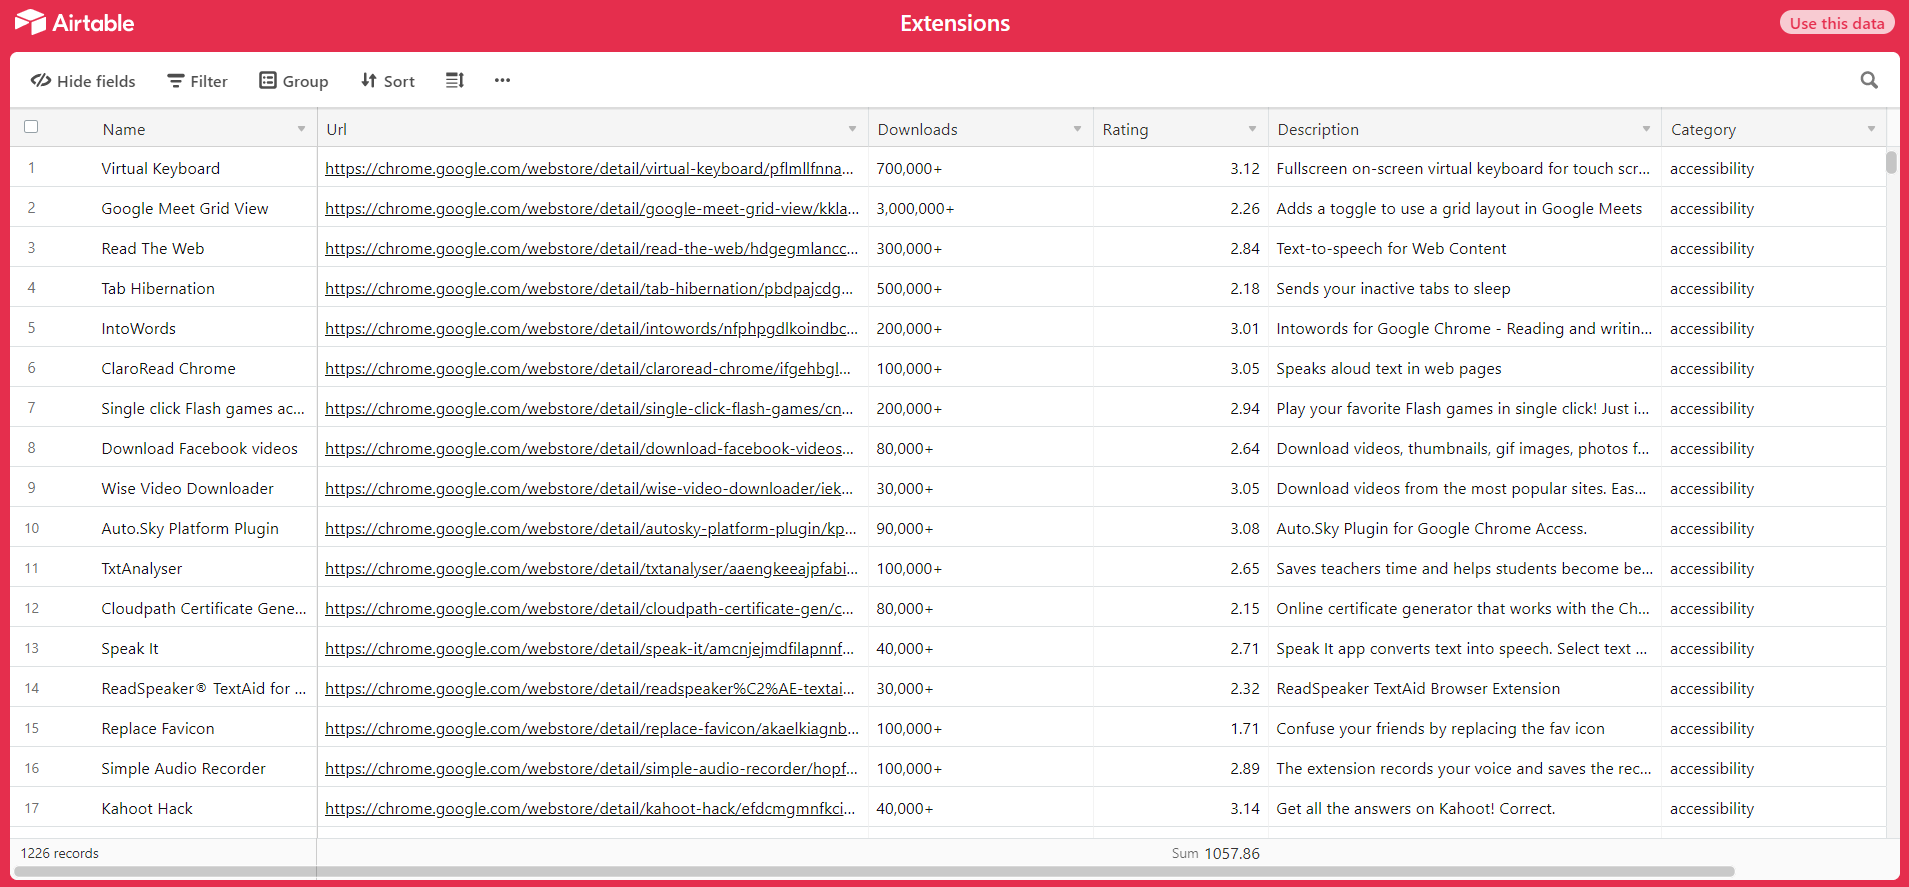The width and height of the screenshot is (1909, 887).
Task: Select 'Confuse your friends' description cell
Action: (1465, 729)
